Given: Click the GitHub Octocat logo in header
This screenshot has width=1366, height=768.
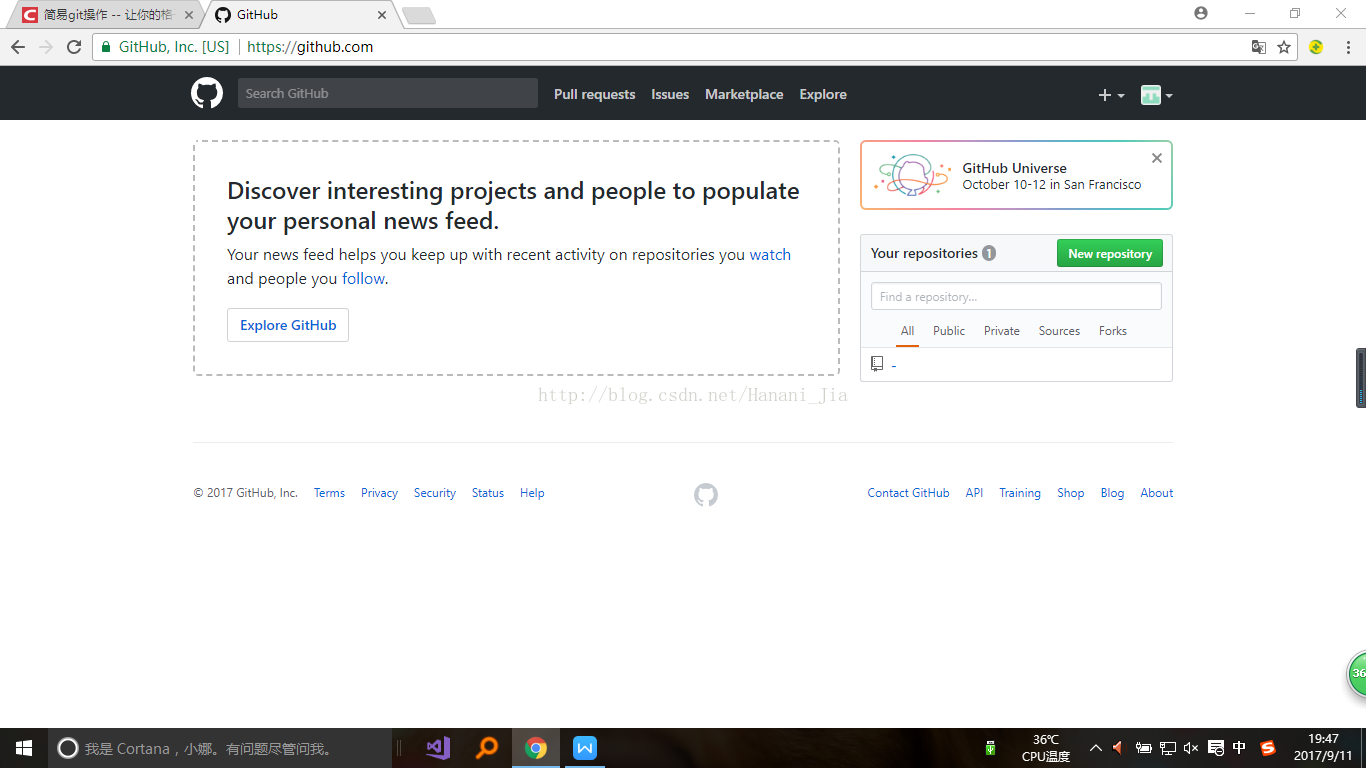Looking at the screenshot, I should point(207,94).
